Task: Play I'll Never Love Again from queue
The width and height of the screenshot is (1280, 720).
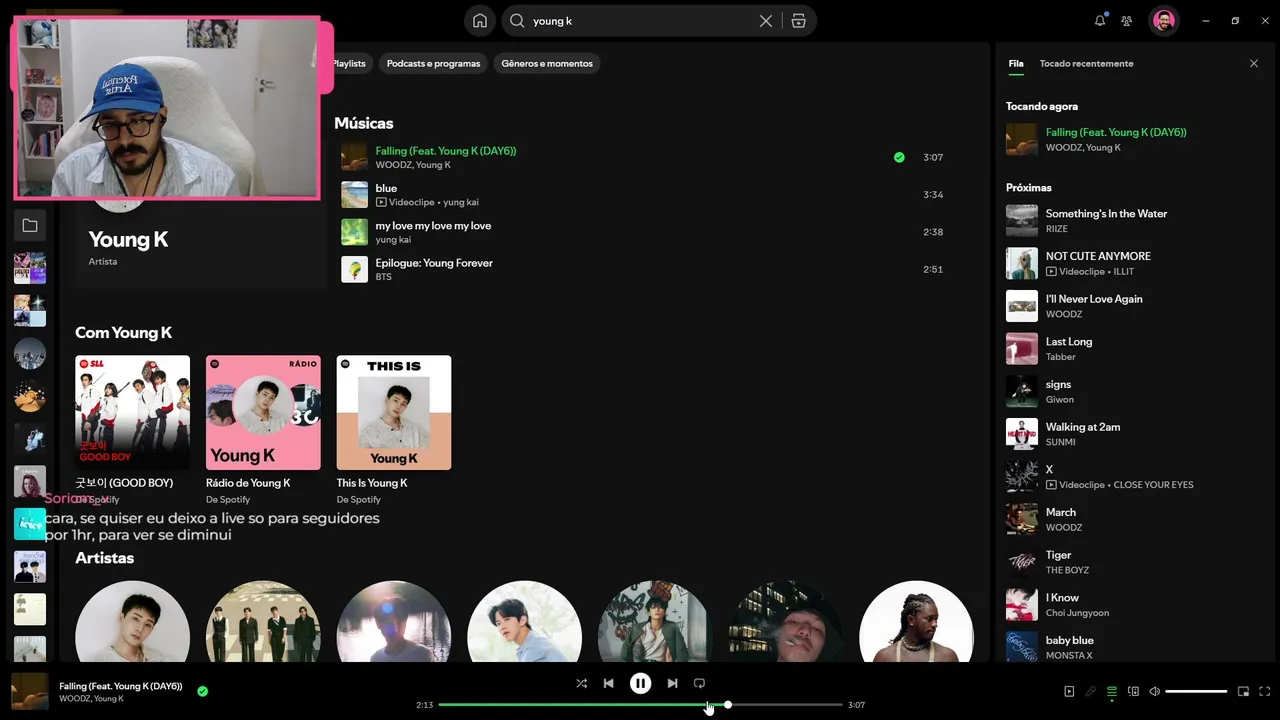Action: coord(1133,306)
